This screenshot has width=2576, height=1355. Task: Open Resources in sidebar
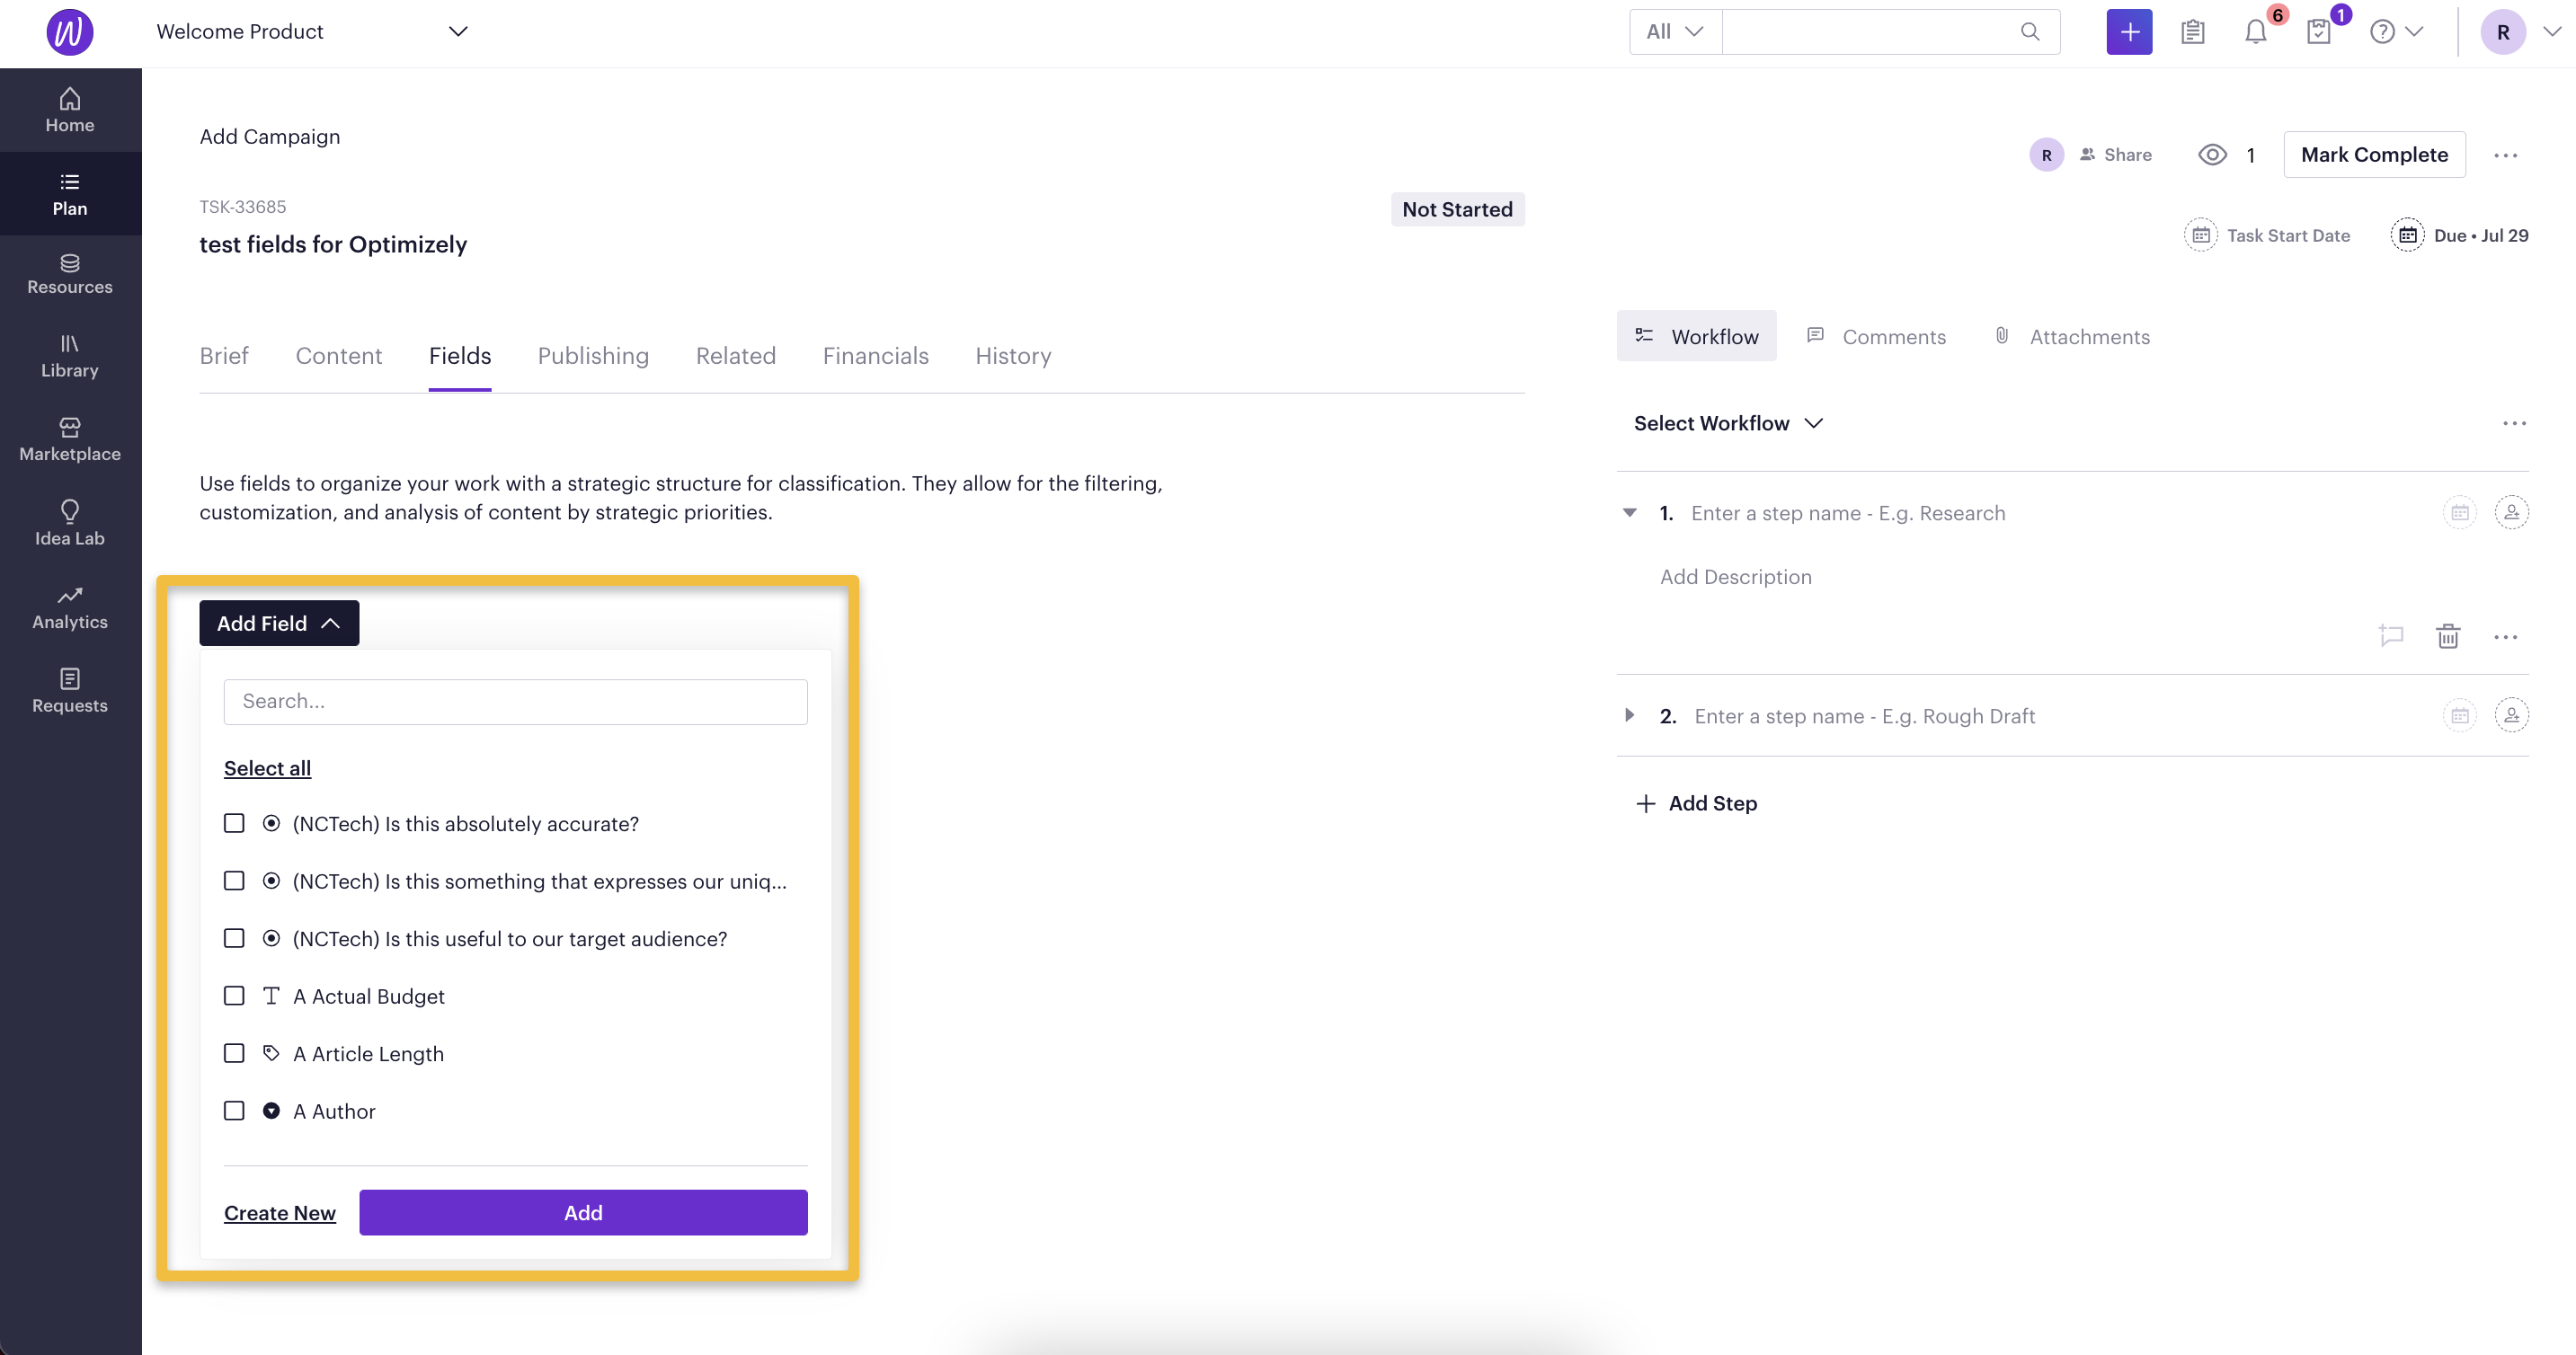(x=70, y=274)
